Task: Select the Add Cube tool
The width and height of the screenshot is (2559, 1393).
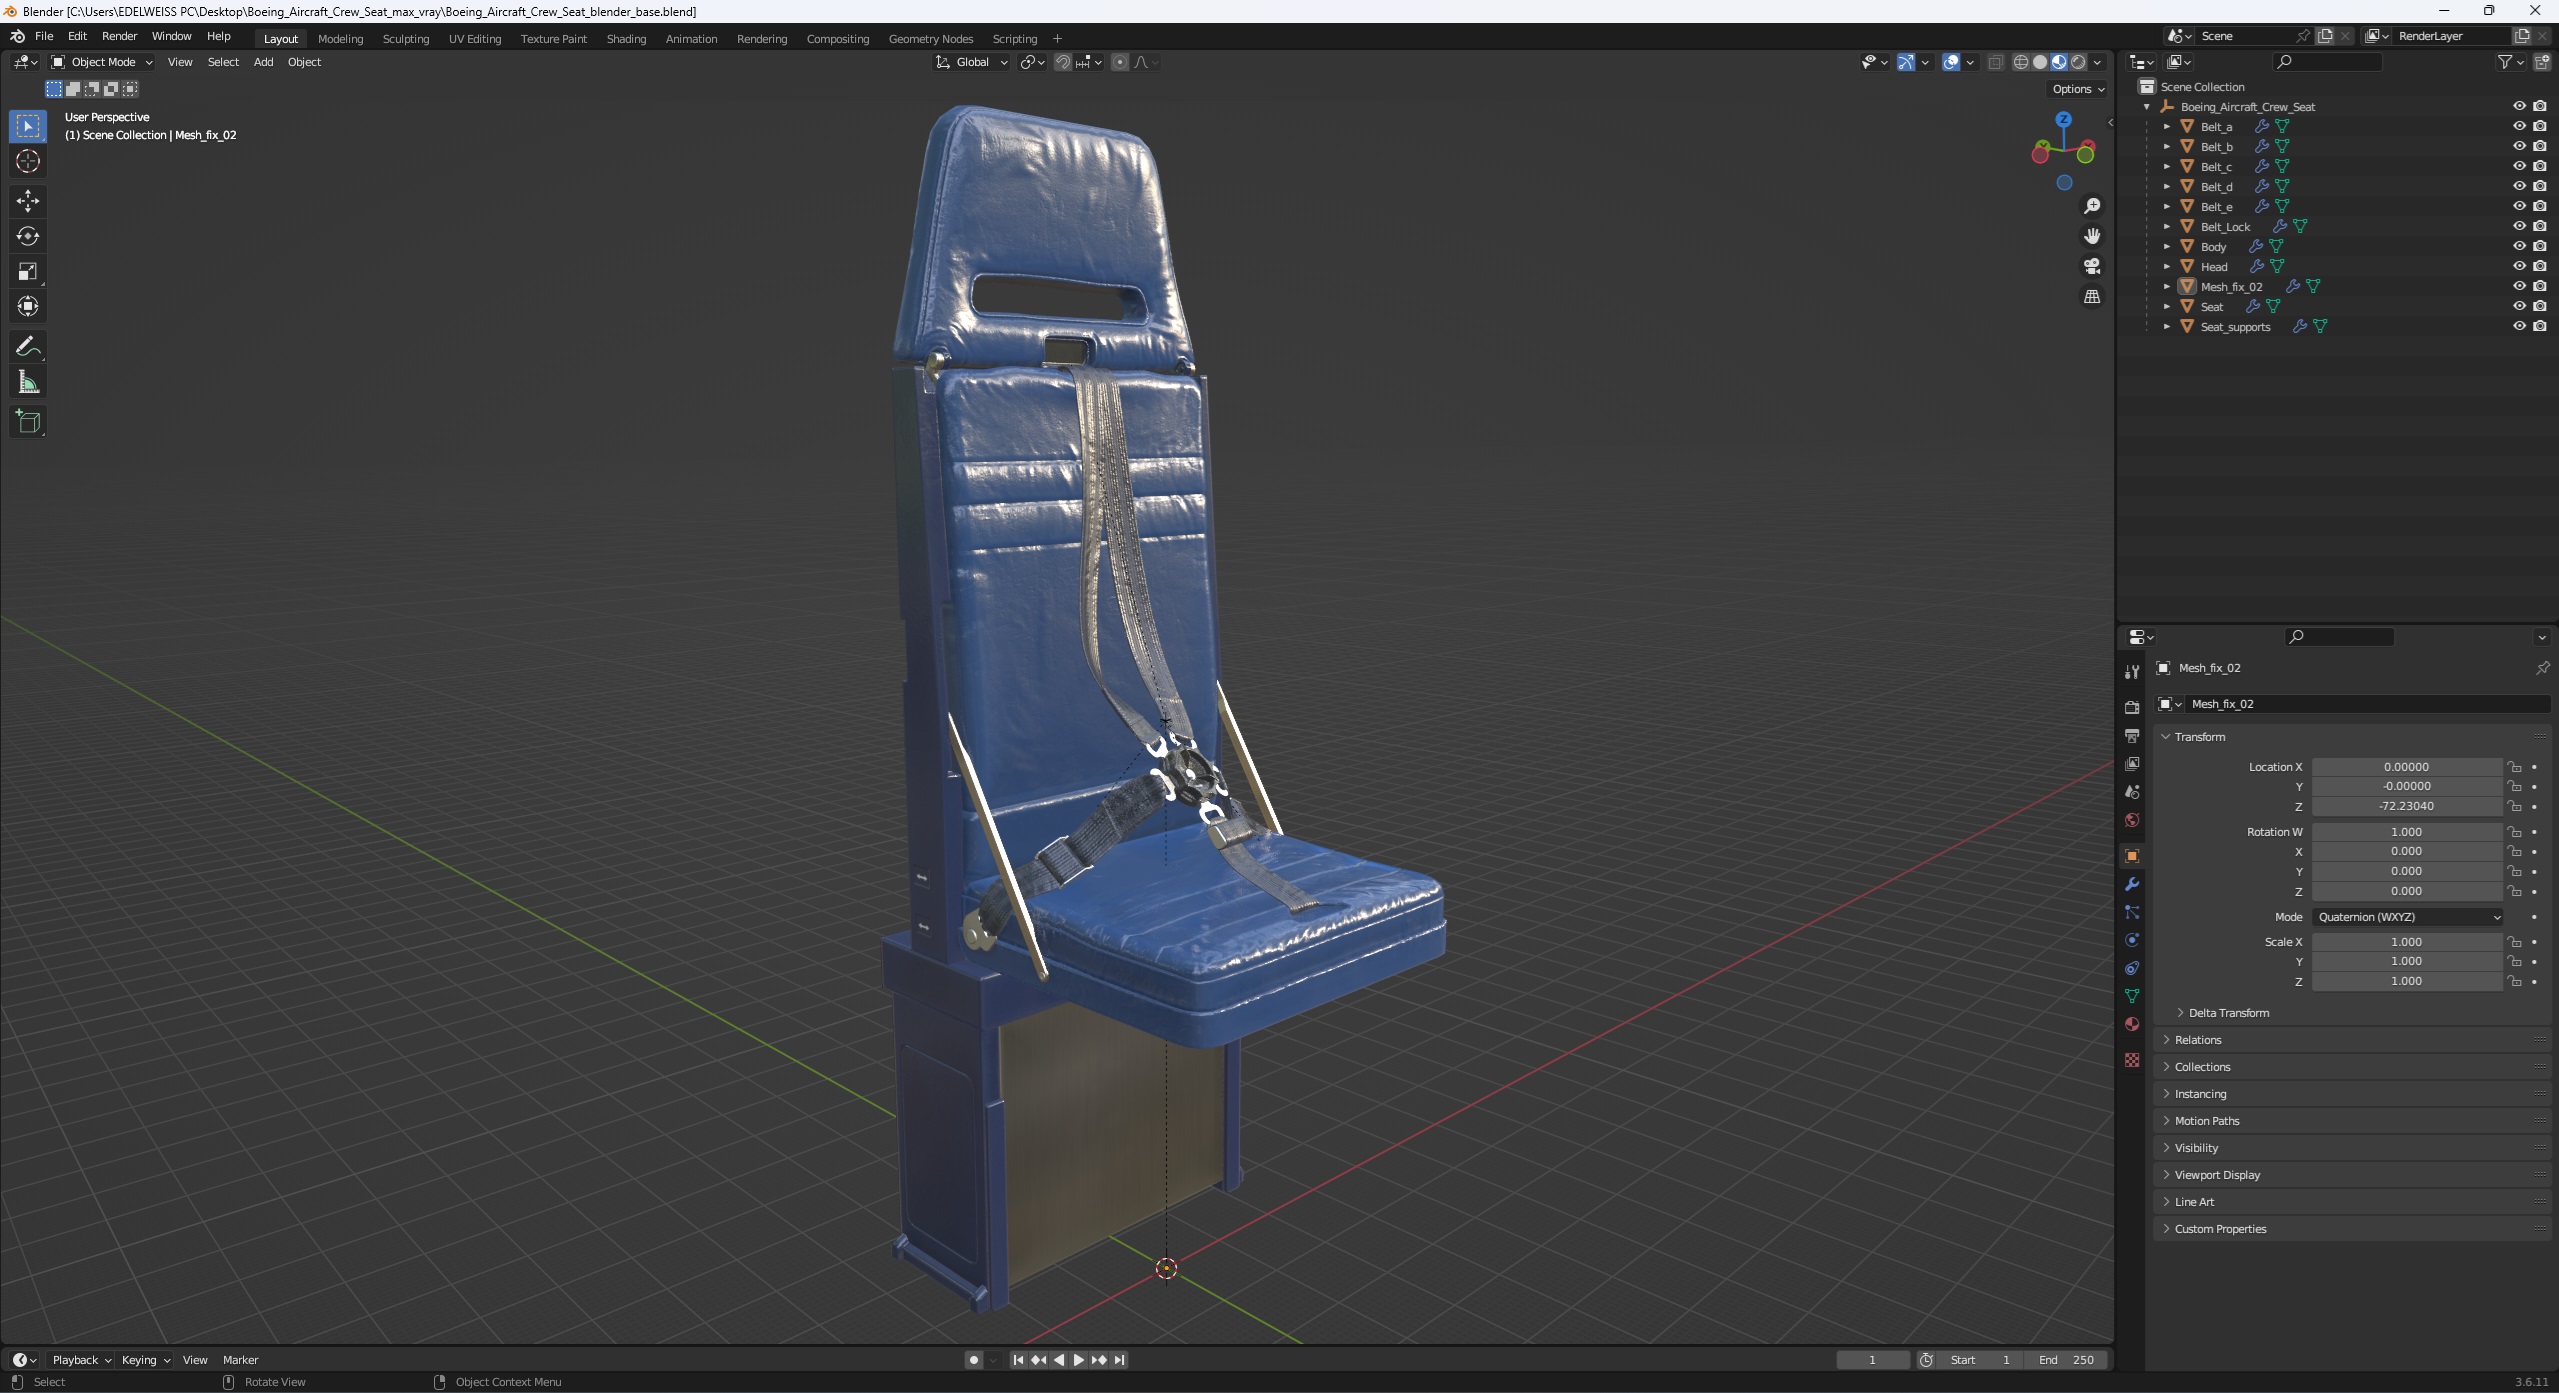Action: click(x=28, y=421)
